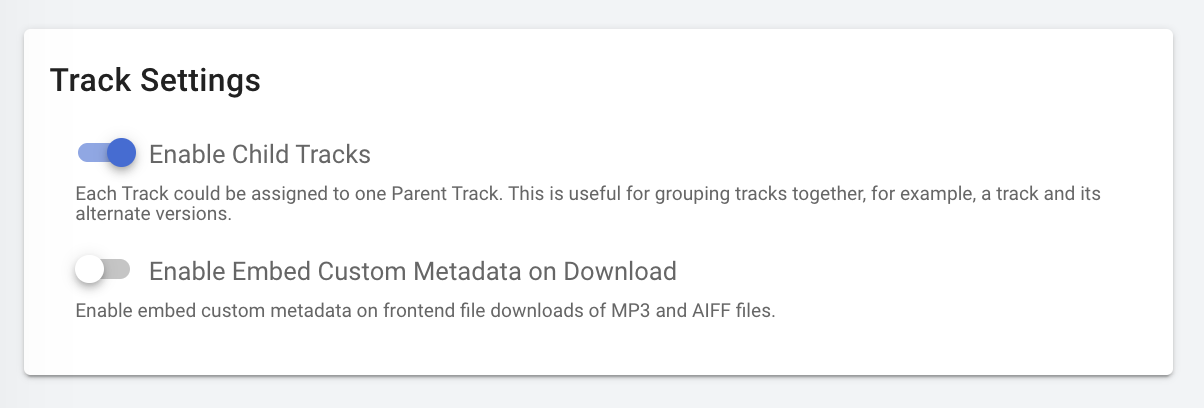The width and height of the screenshot is (1204, 408).
Task: Click "Enable Embed Custom Metadata on Download" label
Action: pyautogui.click(x=412, y=271)
